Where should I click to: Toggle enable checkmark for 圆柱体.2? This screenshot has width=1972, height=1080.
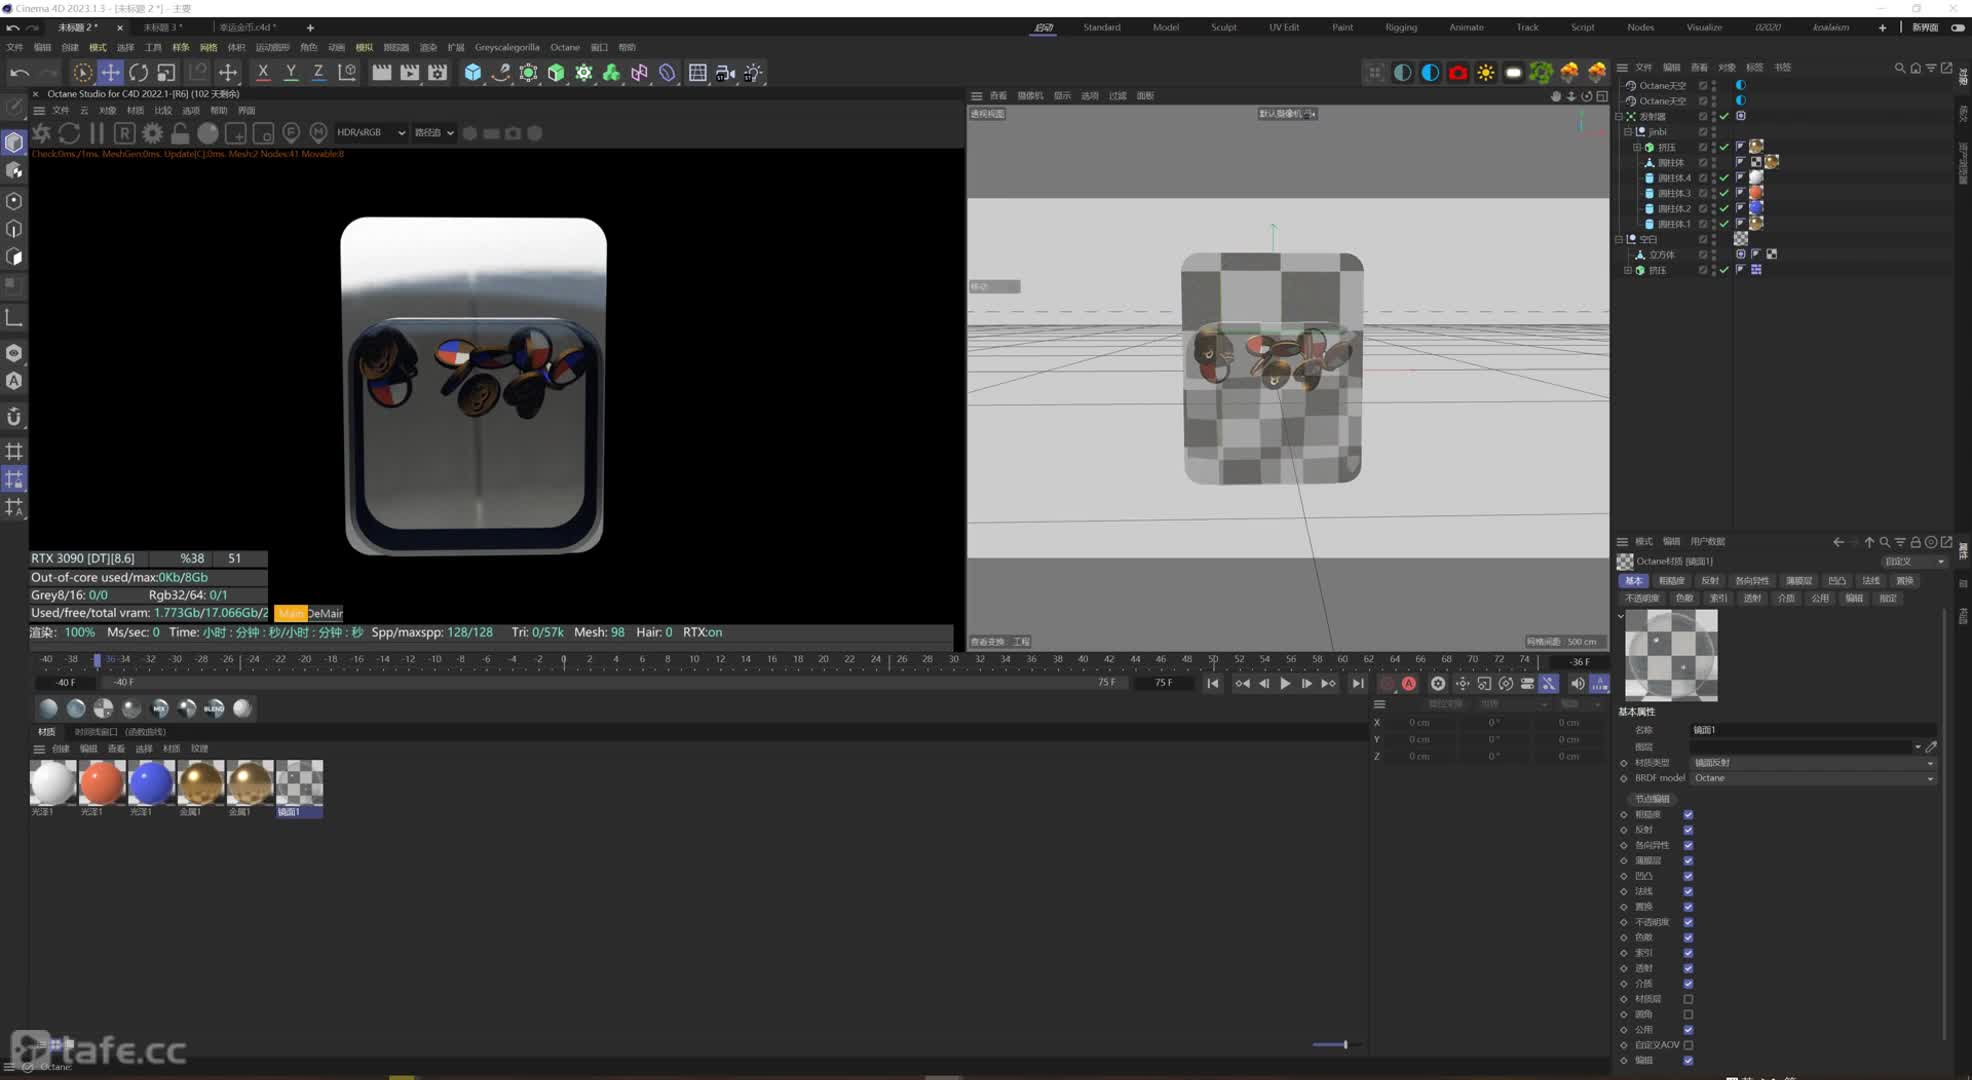point(1724,209)
